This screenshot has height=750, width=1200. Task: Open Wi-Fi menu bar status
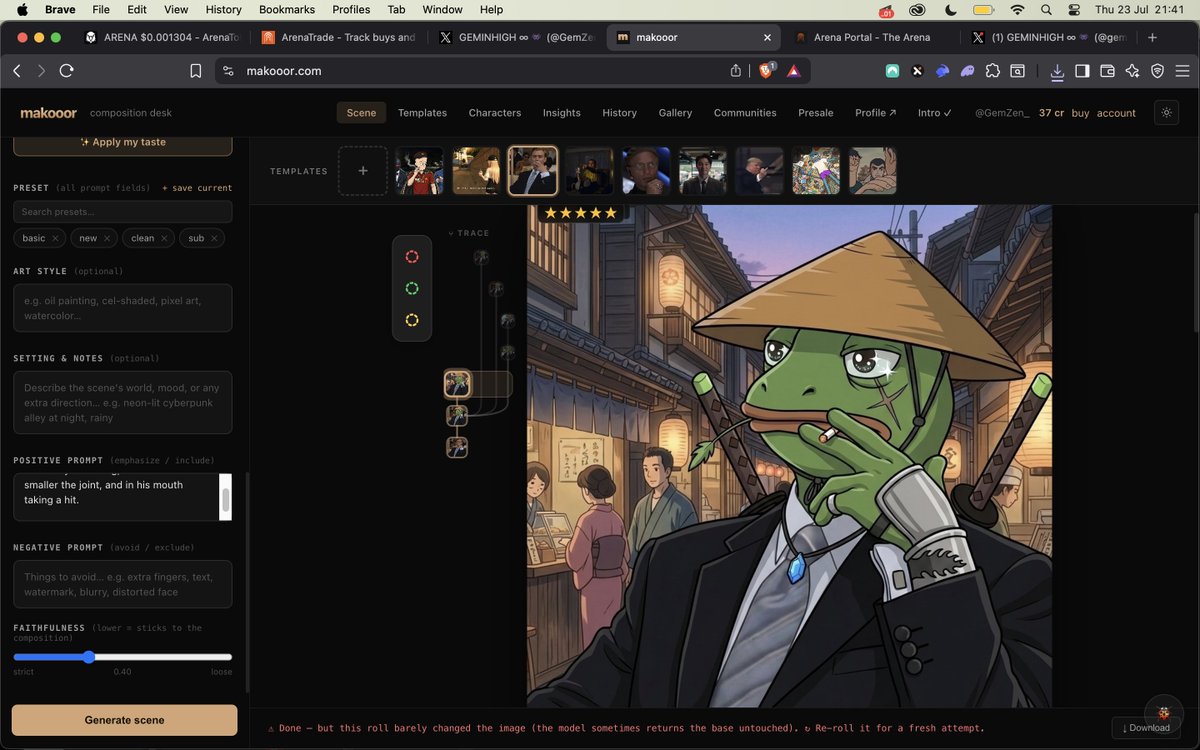1017,9
